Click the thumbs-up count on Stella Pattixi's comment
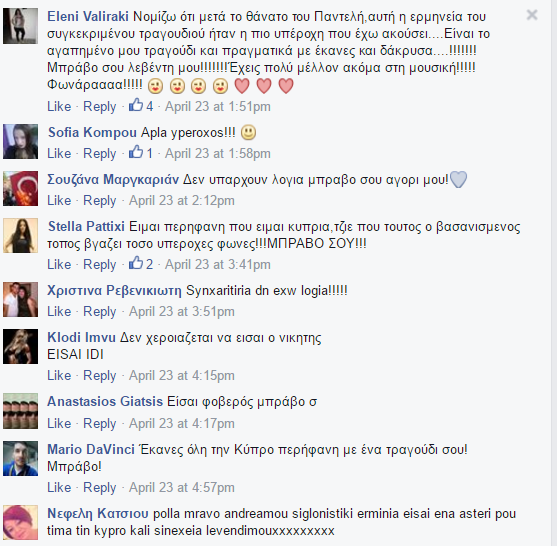Image resolution: width=557 pixels, height=546 pixels. pos(150,265)
